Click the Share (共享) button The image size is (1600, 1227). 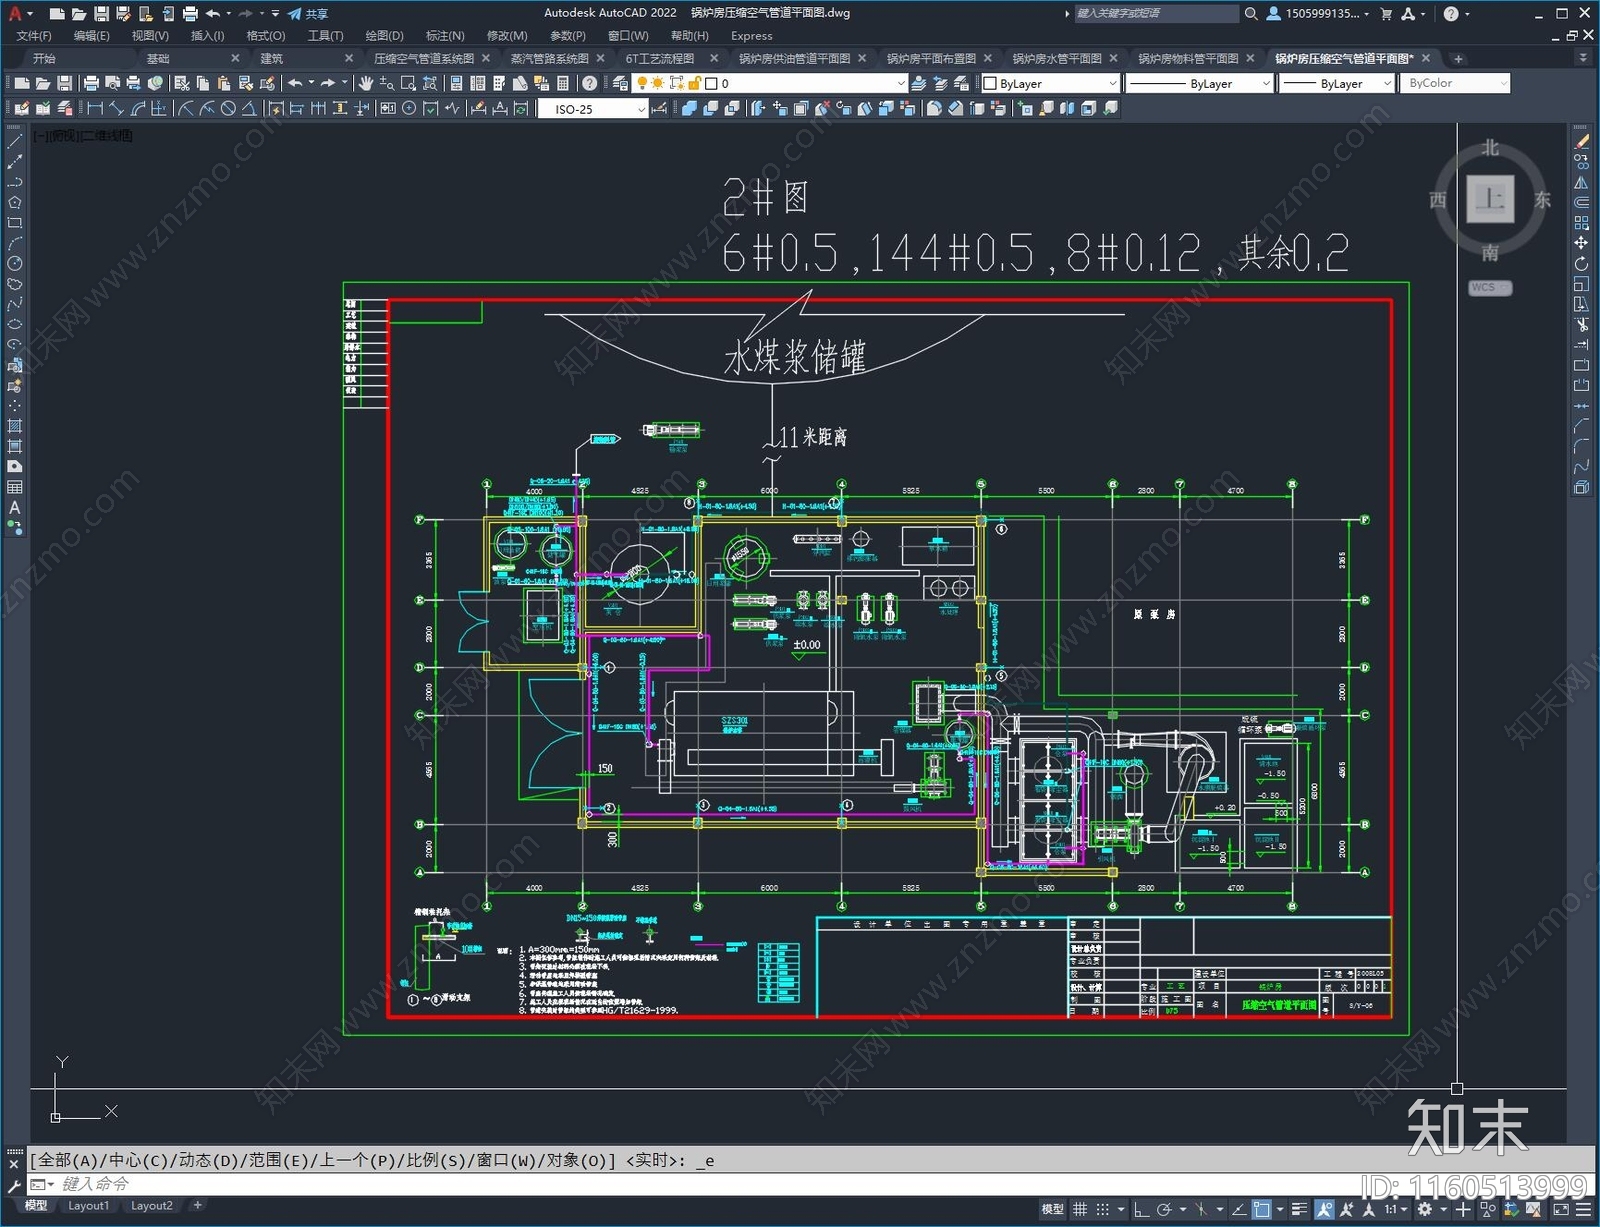[308, 14]
